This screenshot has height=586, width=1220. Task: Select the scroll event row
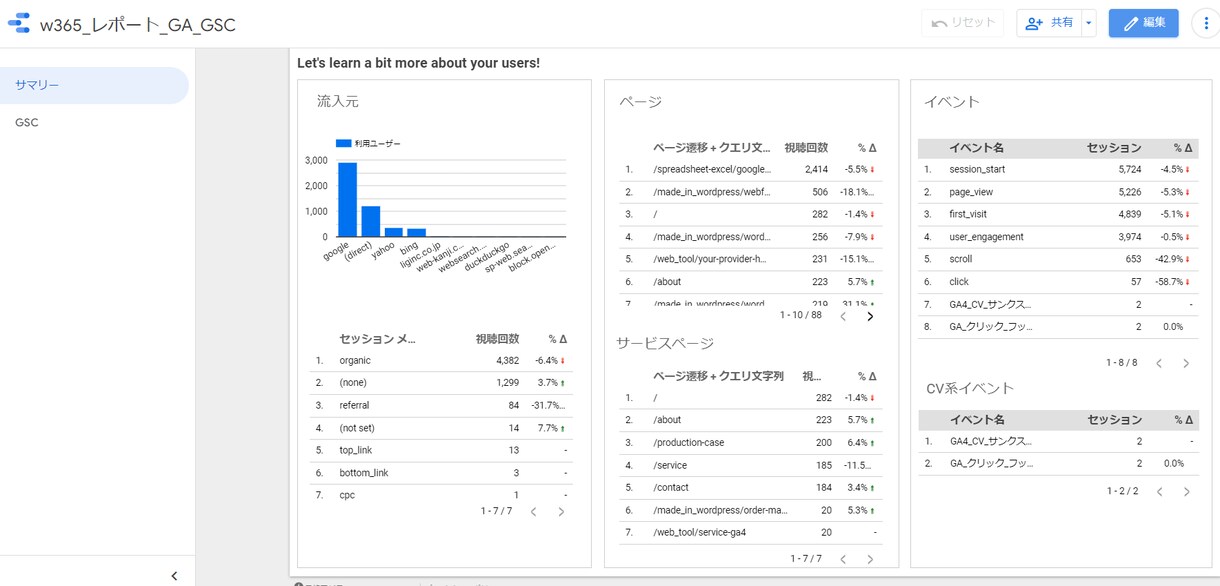[x=1058, y=259]
